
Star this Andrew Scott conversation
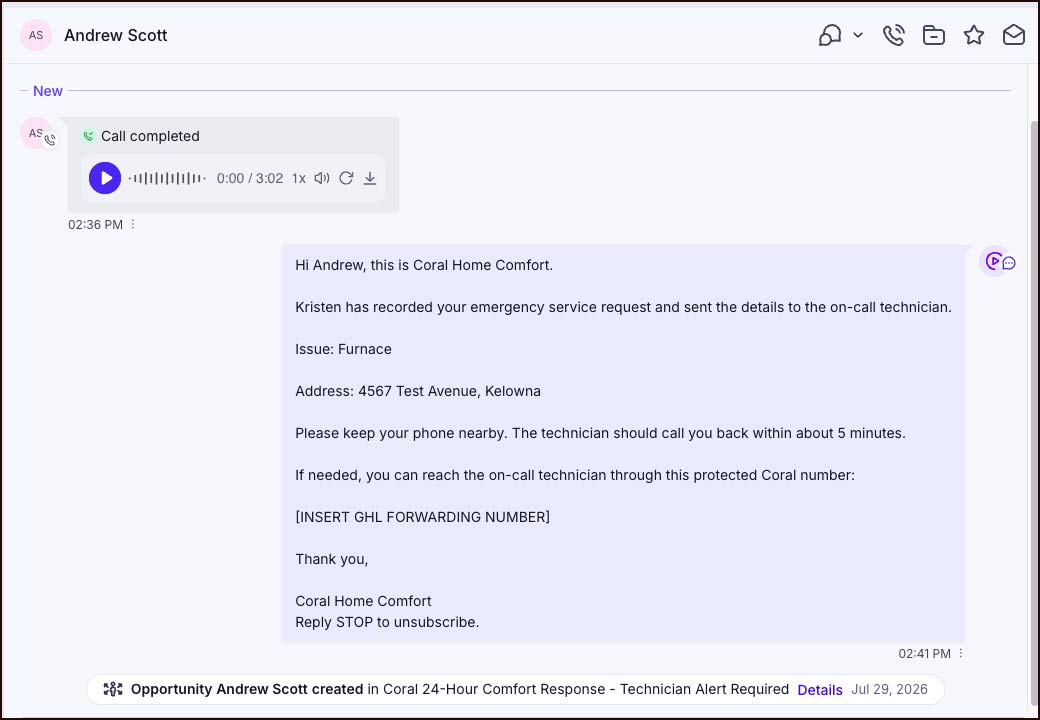point(974,35)
